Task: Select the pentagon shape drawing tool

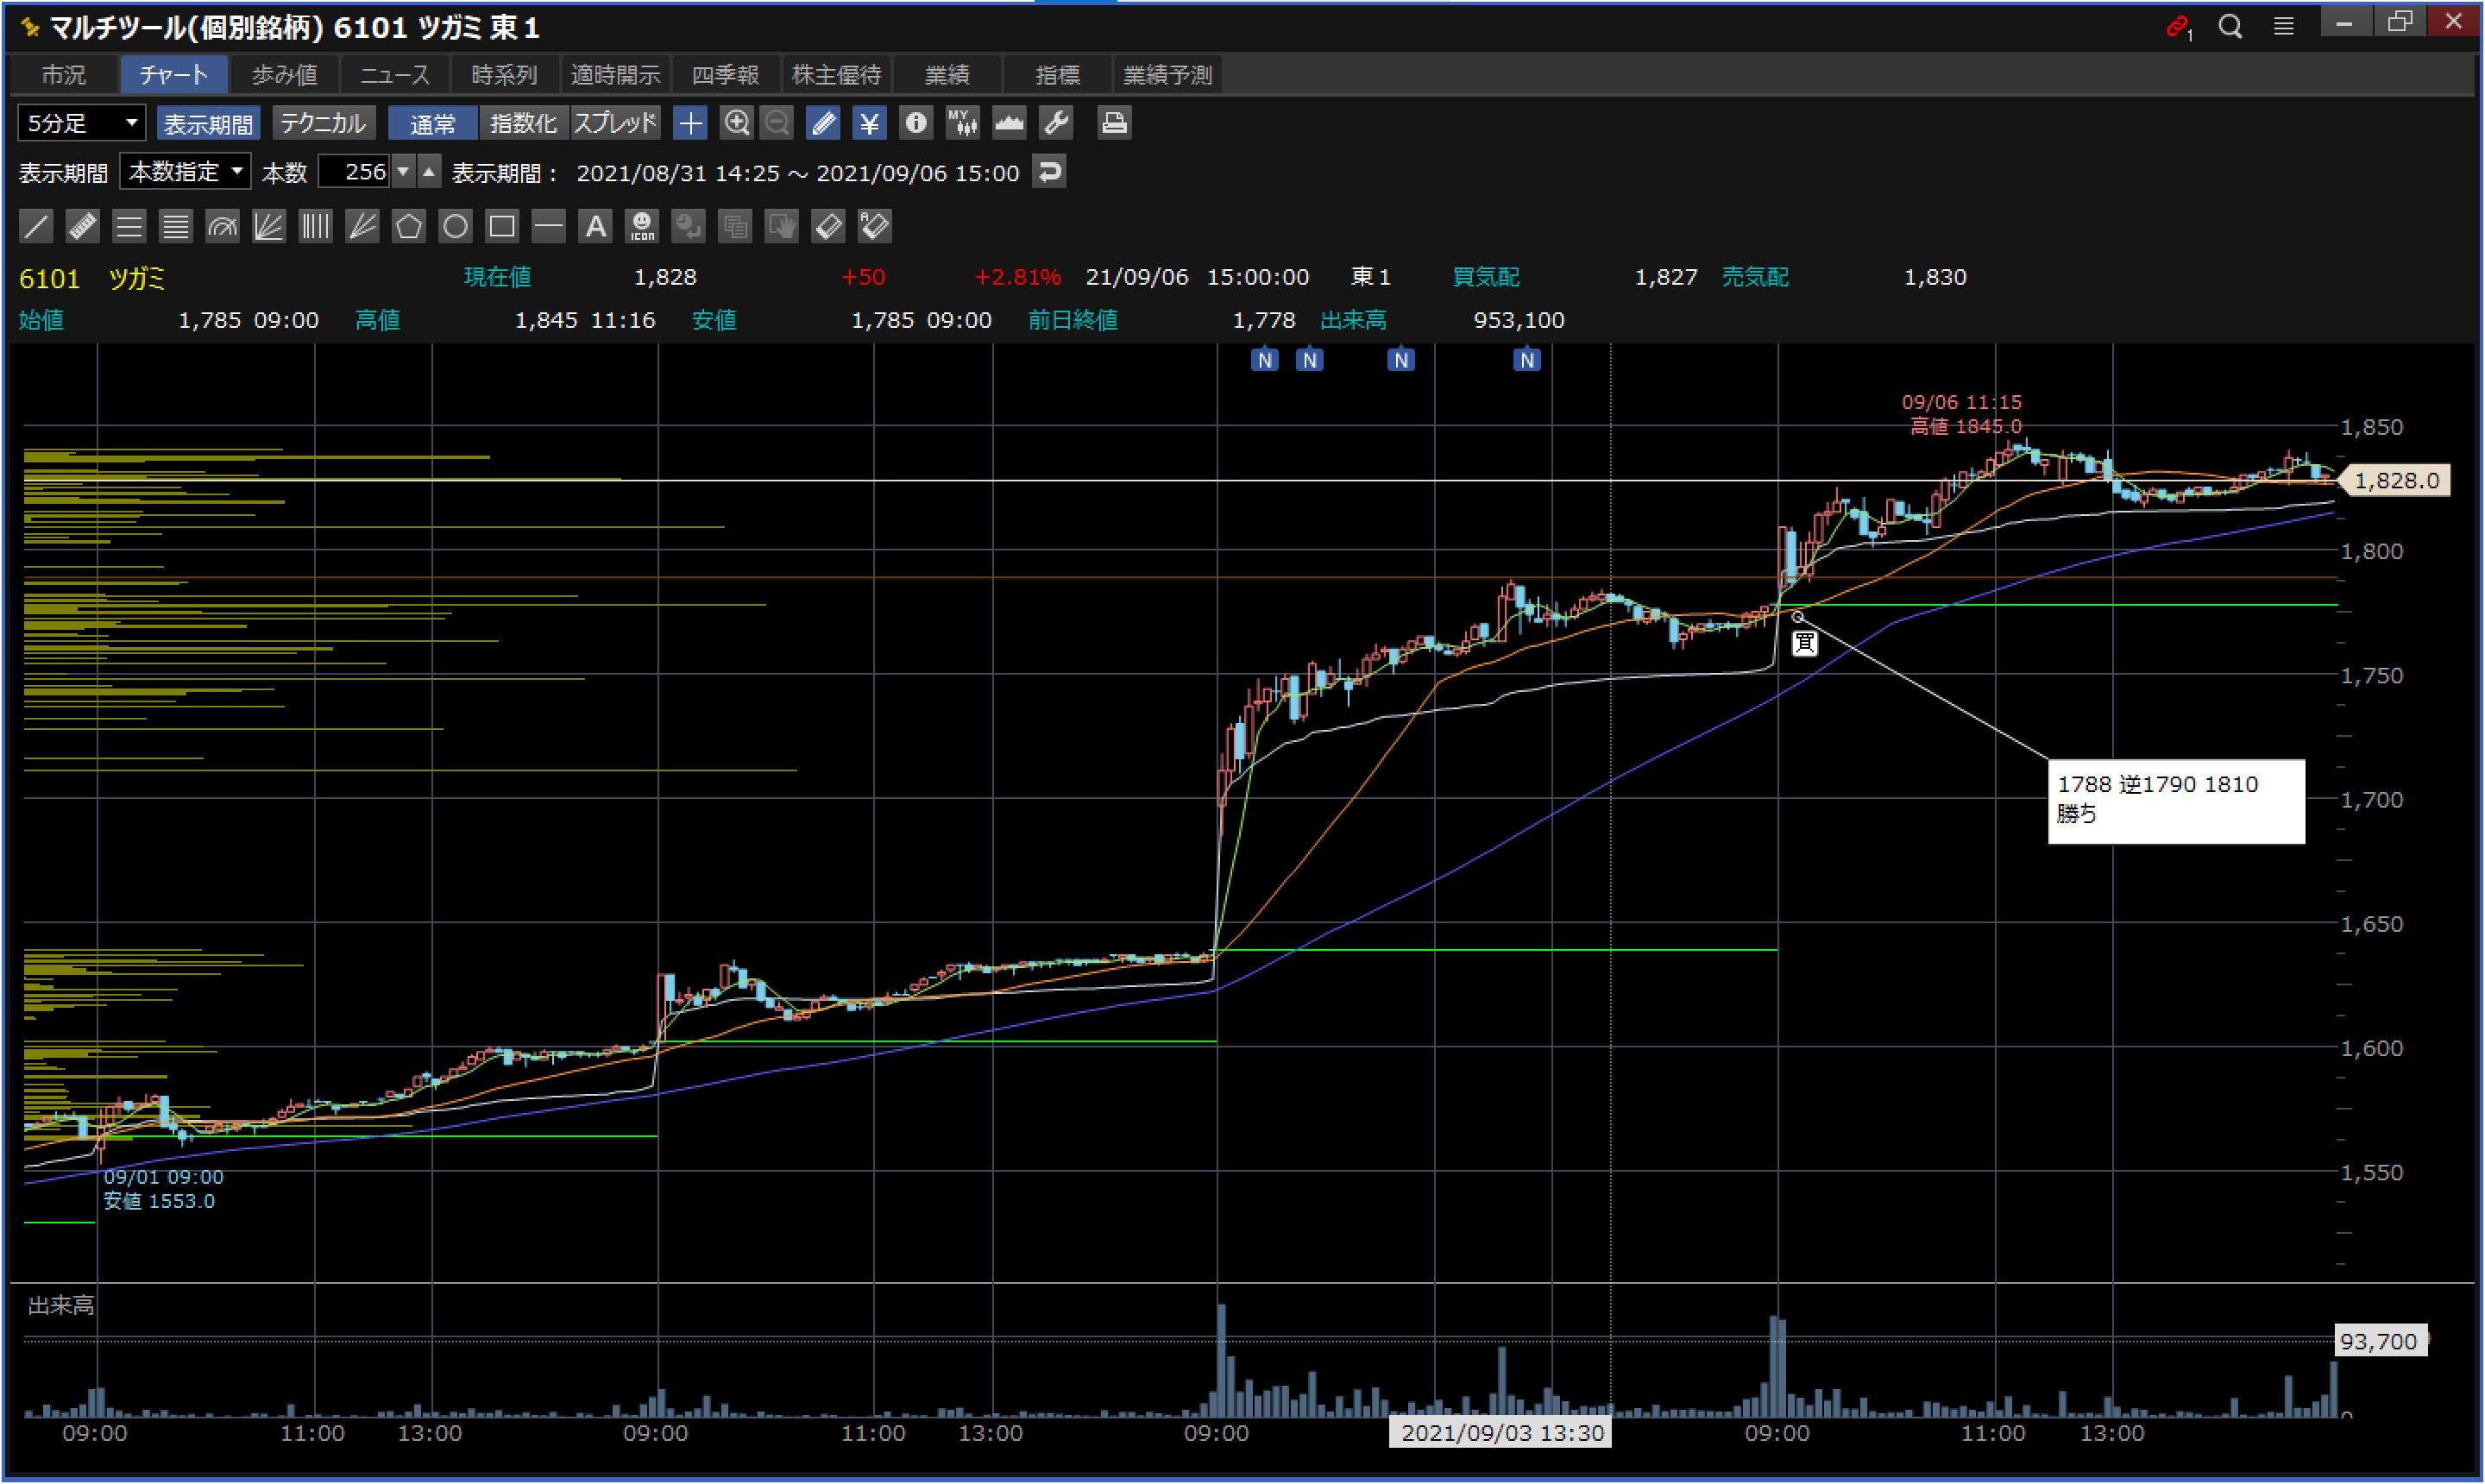Action: click(x=408, y=226)
